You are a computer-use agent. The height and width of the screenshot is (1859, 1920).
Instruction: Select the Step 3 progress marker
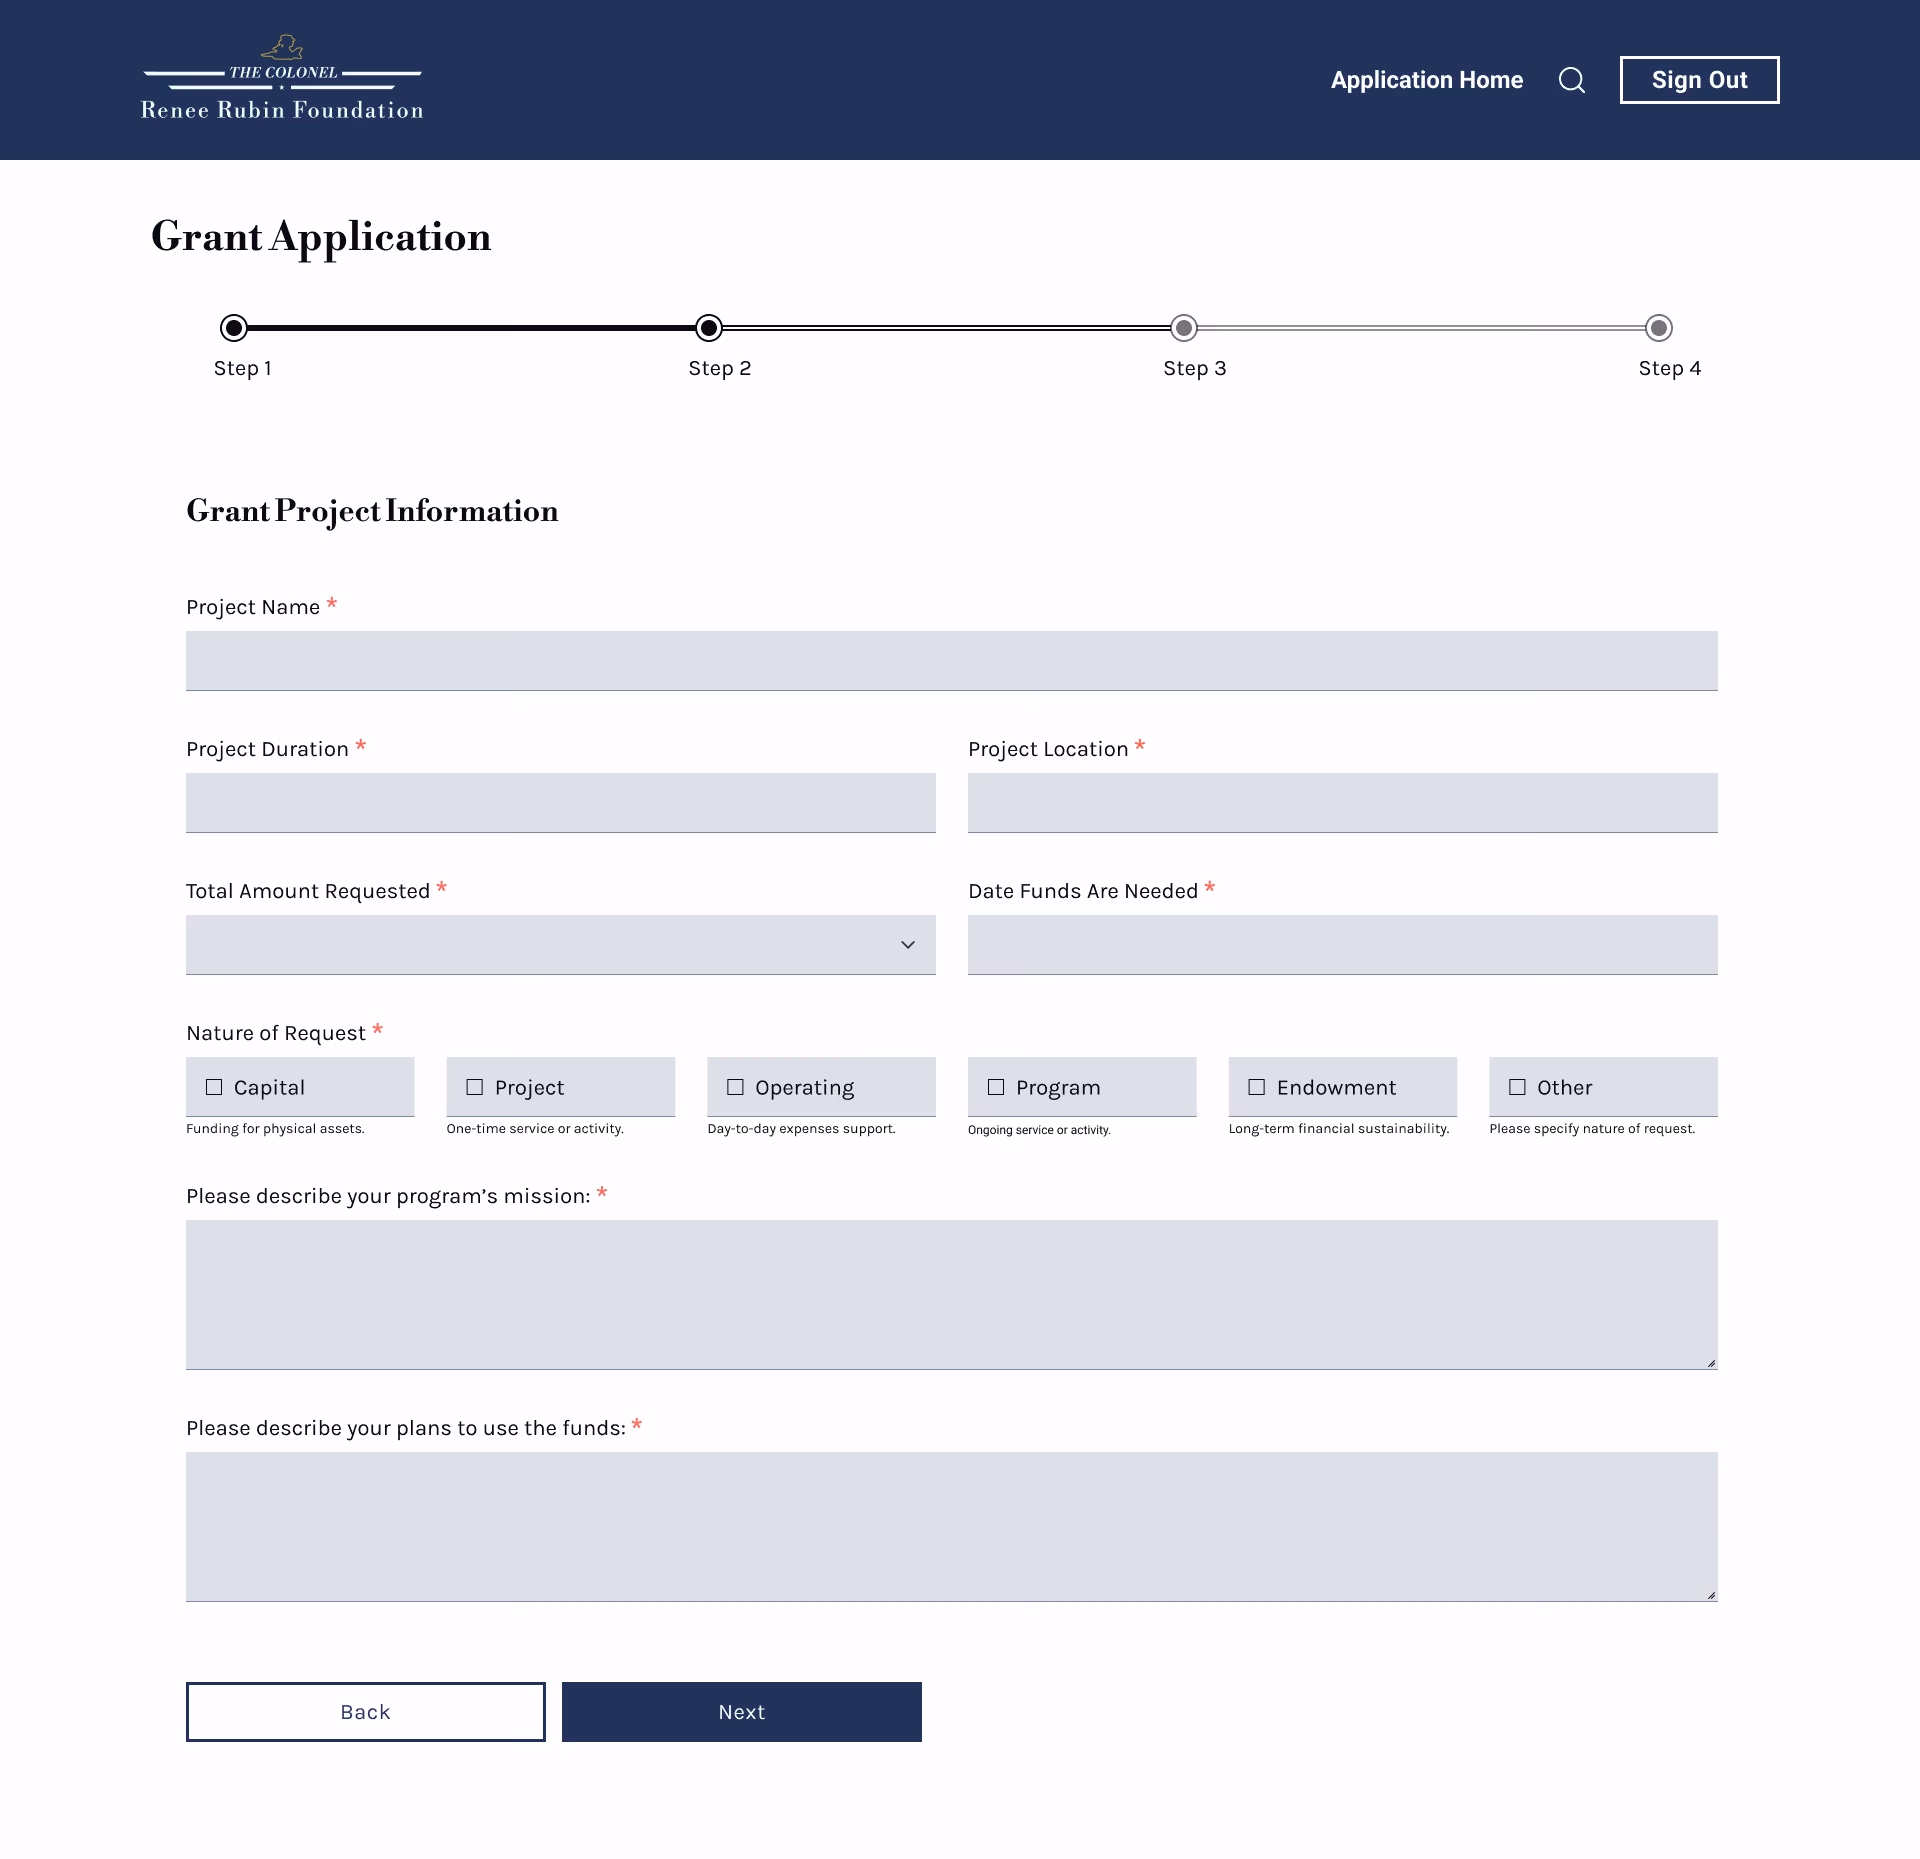[x=1184, y=328]
